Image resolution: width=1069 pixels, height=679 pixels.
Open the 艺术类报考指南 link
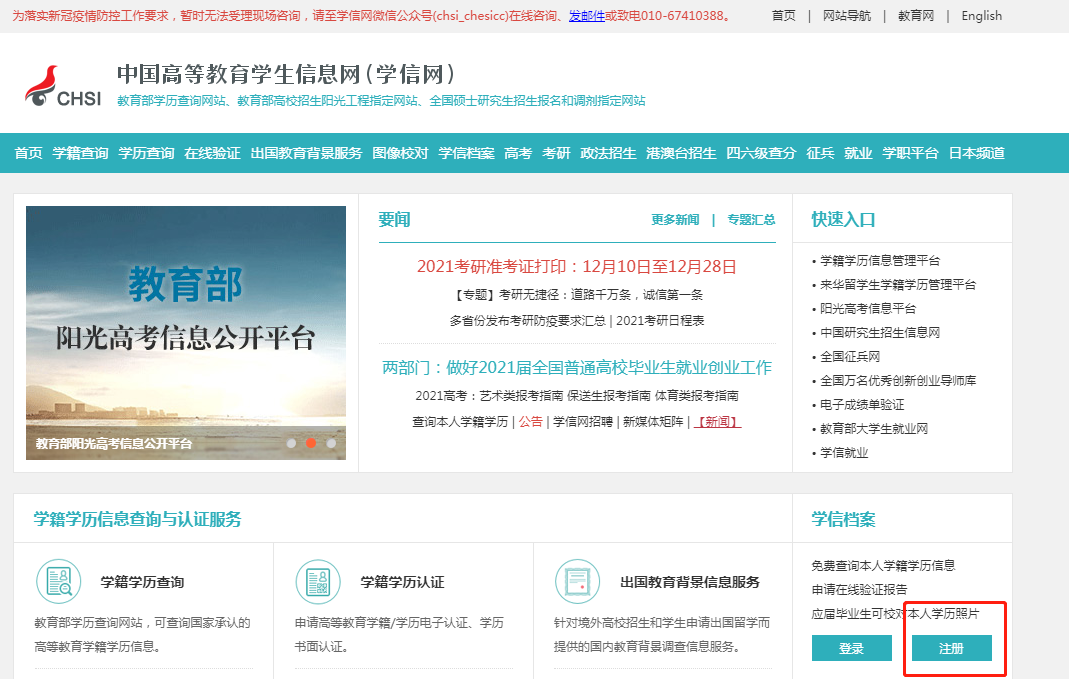coord(522,395)
